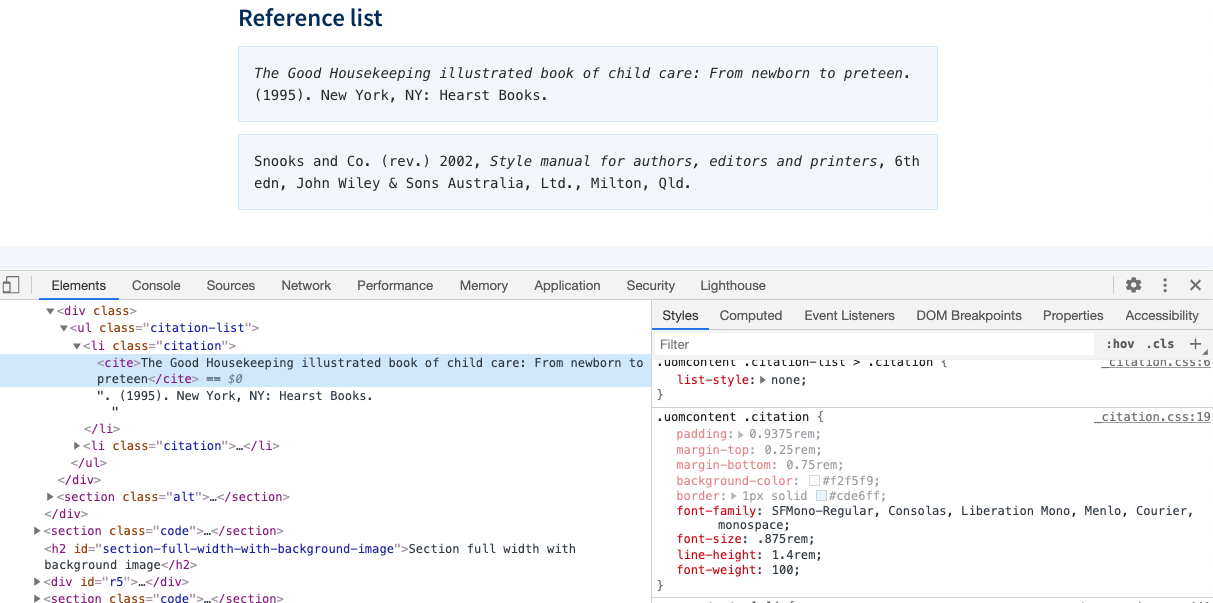Add a new style rule with the plus icon
The width and height of the screenshot is (1213, 603).
coord(1195,343)
